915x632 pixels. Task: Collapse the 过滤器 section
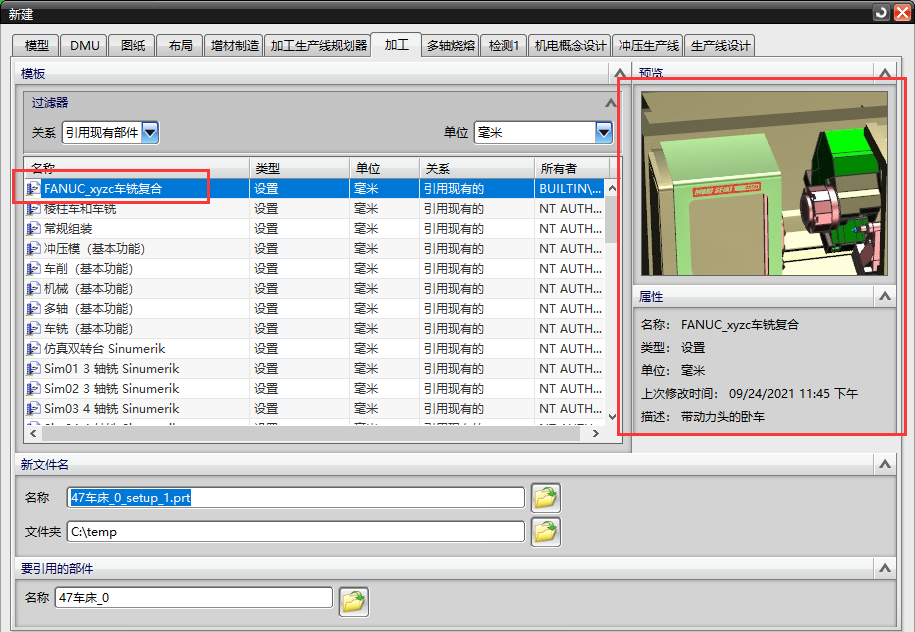click(610, 103)
